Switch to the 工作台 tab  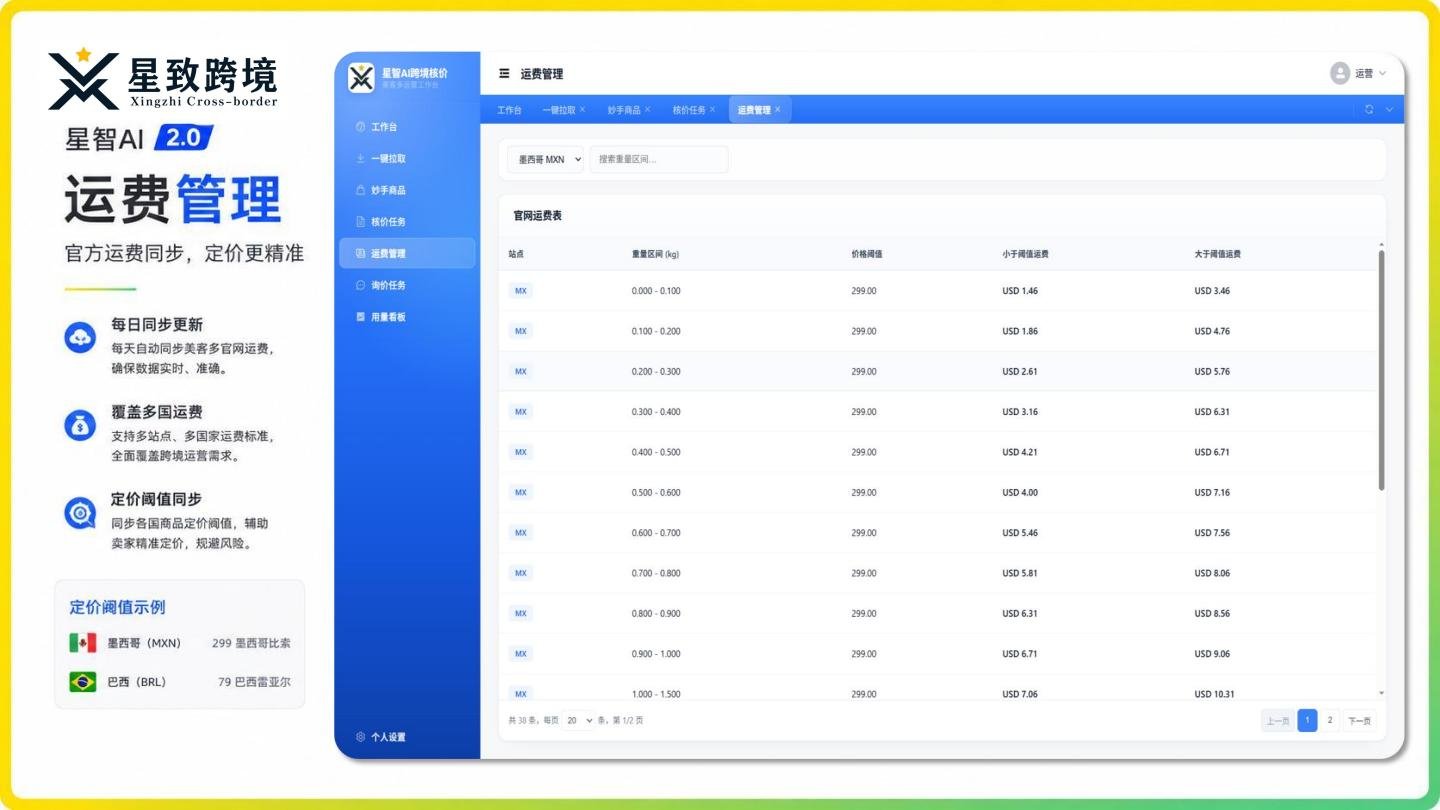(x=509, y=110)
